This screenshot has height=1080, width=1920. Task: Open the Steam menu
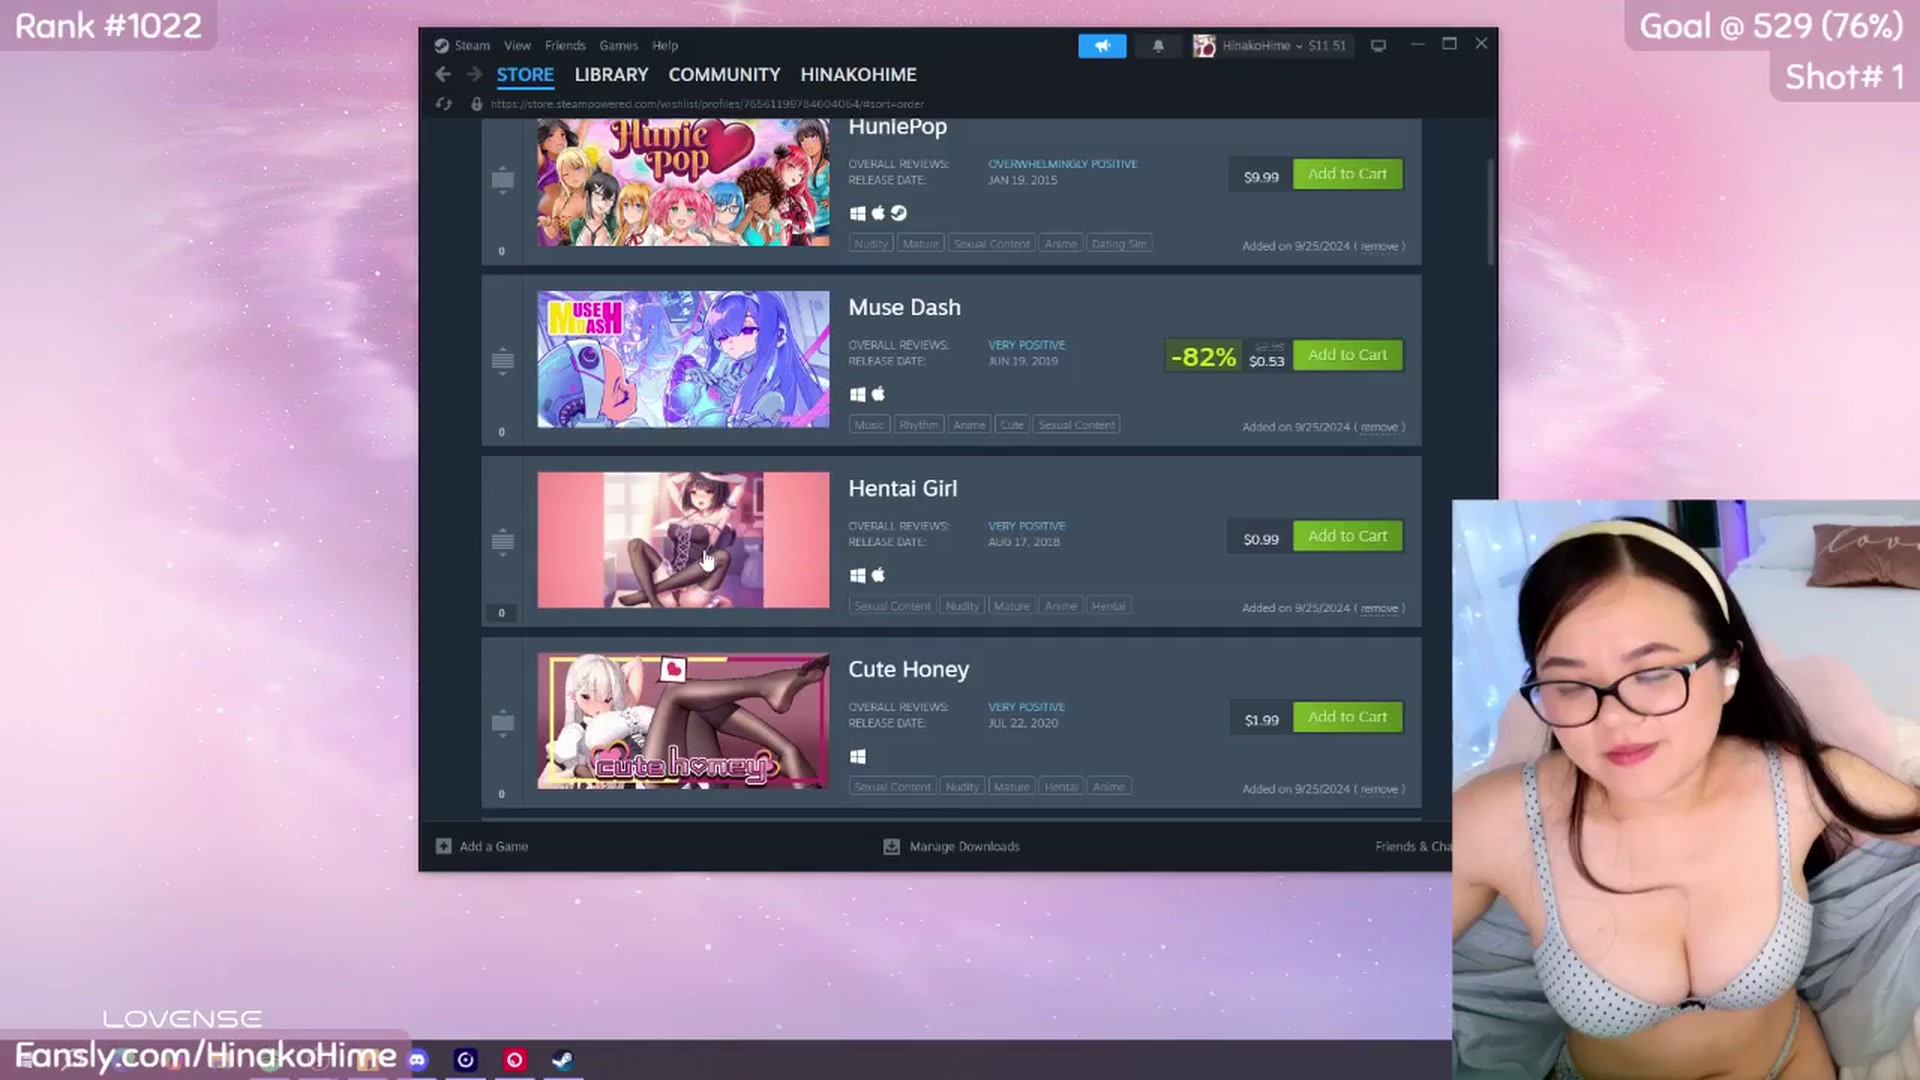[472, 46]
